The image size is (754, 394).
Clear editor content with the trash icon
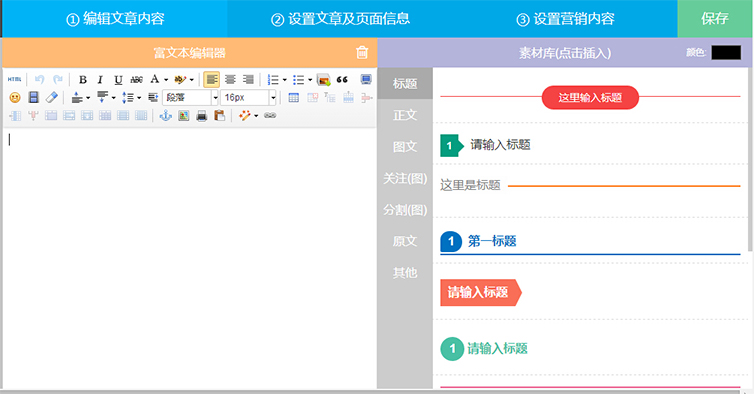click(362, 52)
